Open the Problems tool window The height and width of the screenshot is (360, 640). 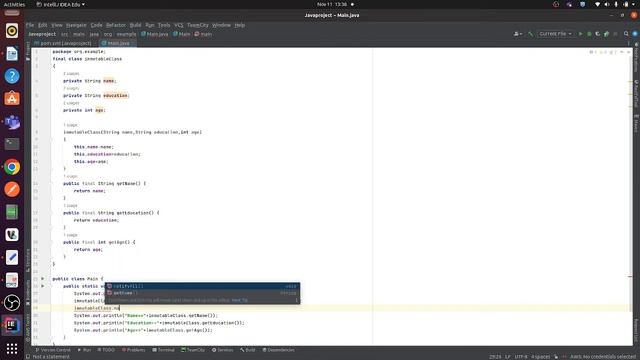pos(133,350)
